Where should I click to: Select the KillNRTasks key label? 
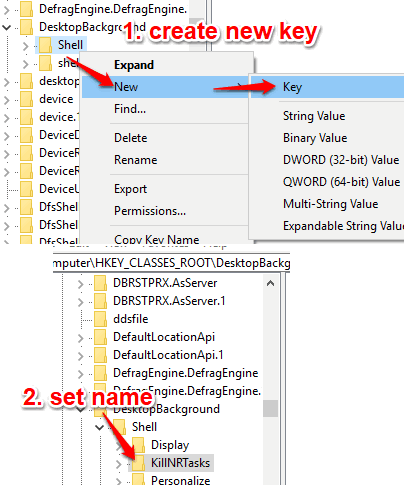(180, 463)
